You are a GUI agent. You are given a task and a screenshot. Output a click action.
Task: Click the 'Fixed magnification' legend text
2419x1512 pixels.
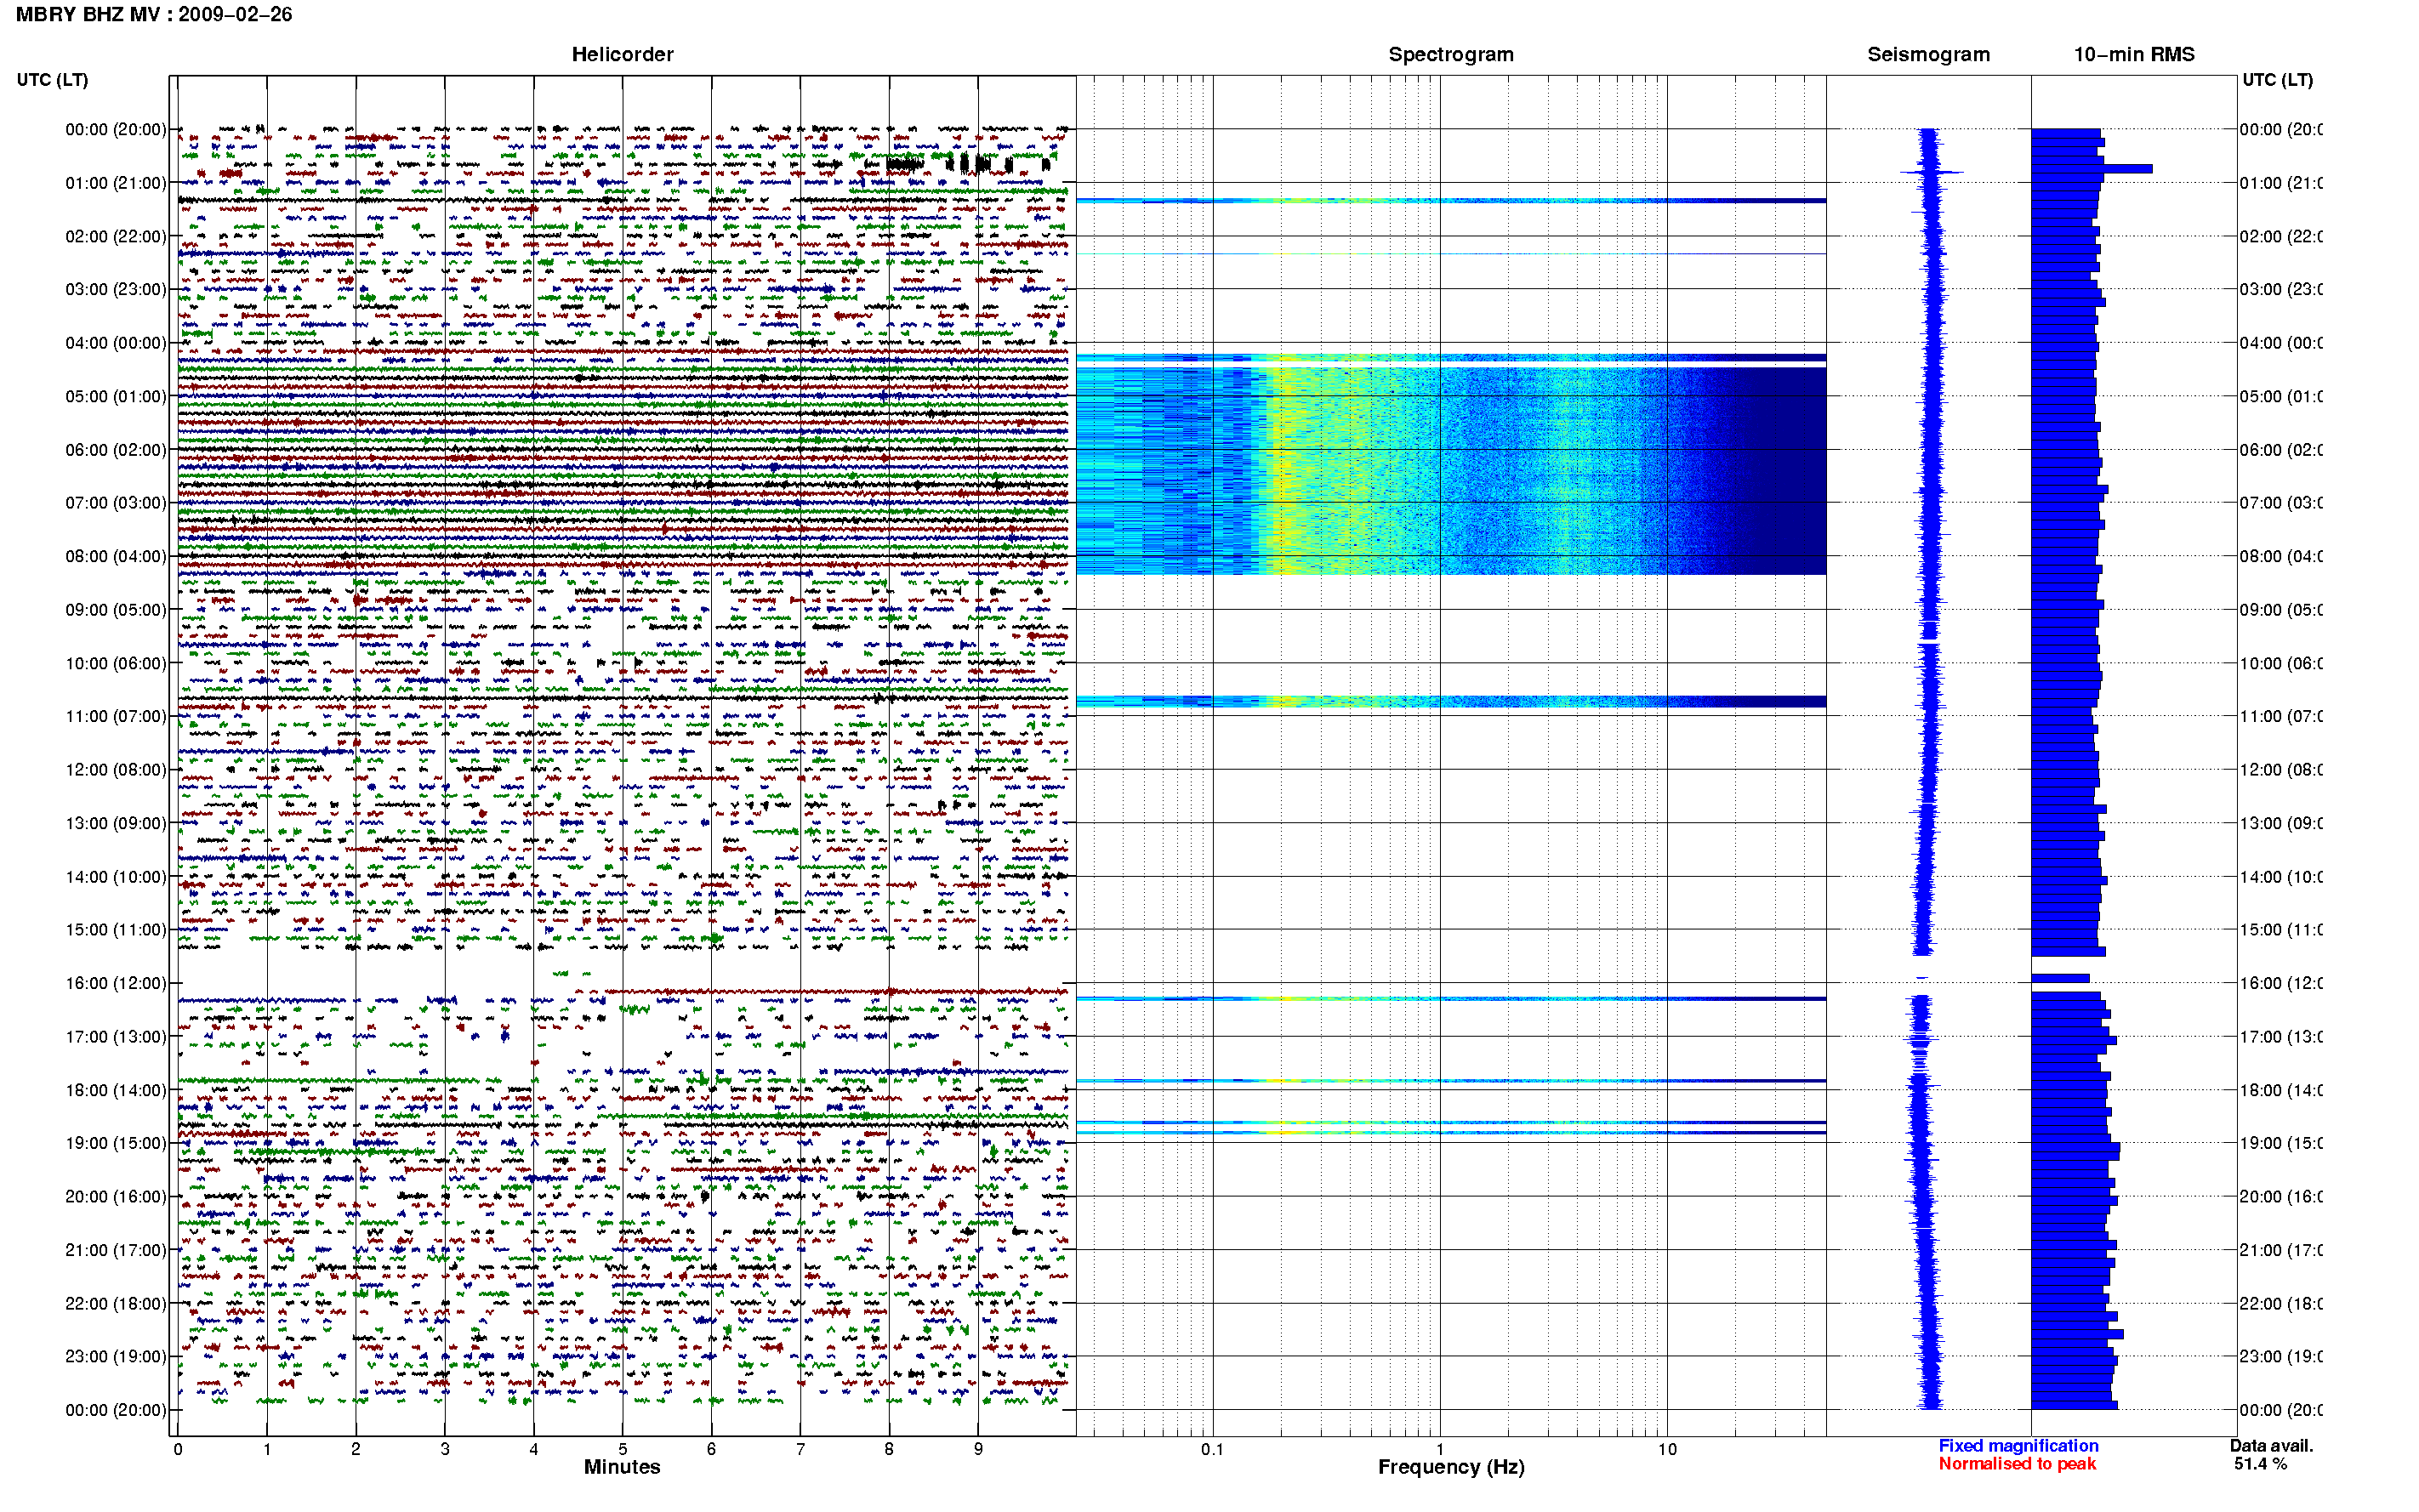pos(2018,1446)
